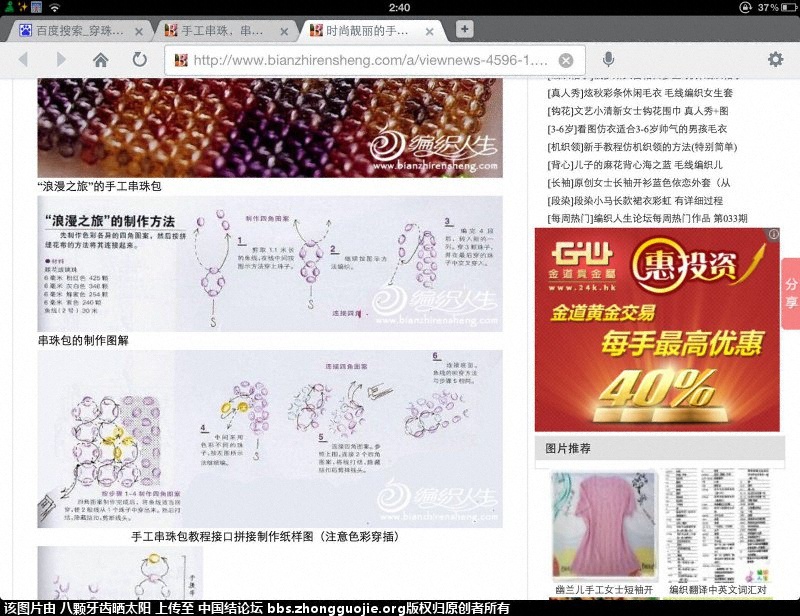Tap the browser back arrow
Screen dimensions: 800x616
(23, 60)
